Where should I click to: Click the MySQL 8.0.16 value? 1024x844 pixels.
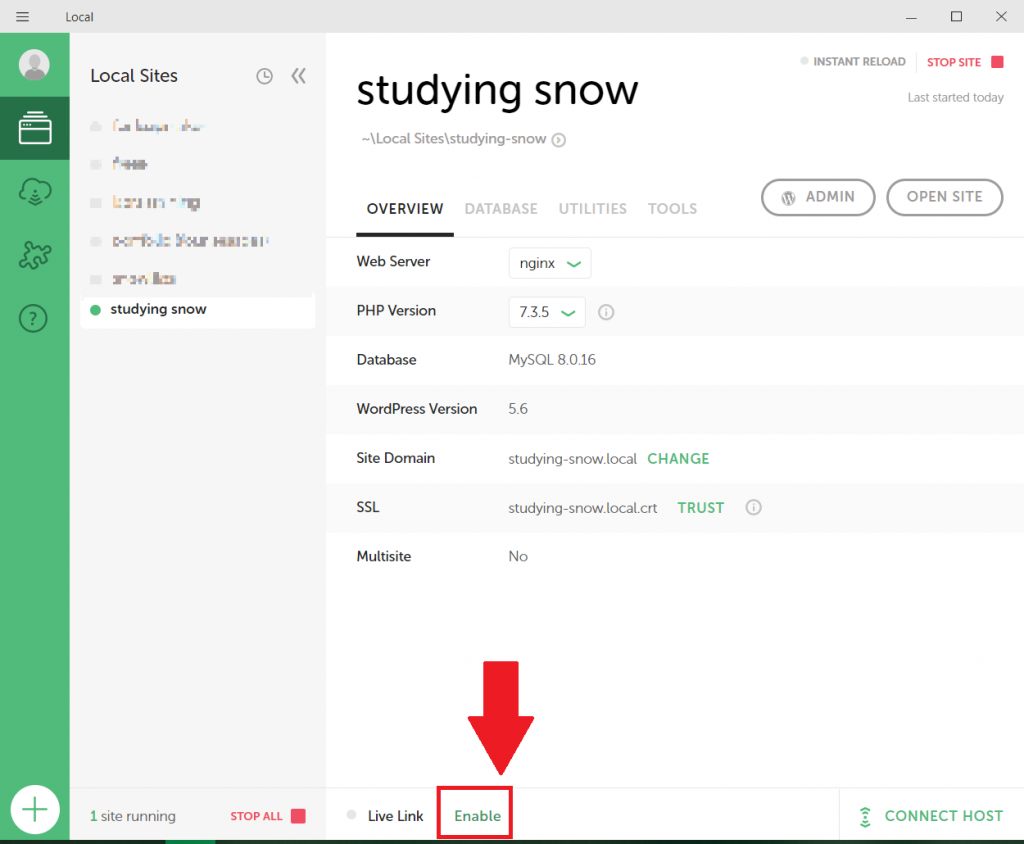coord(552,360)
